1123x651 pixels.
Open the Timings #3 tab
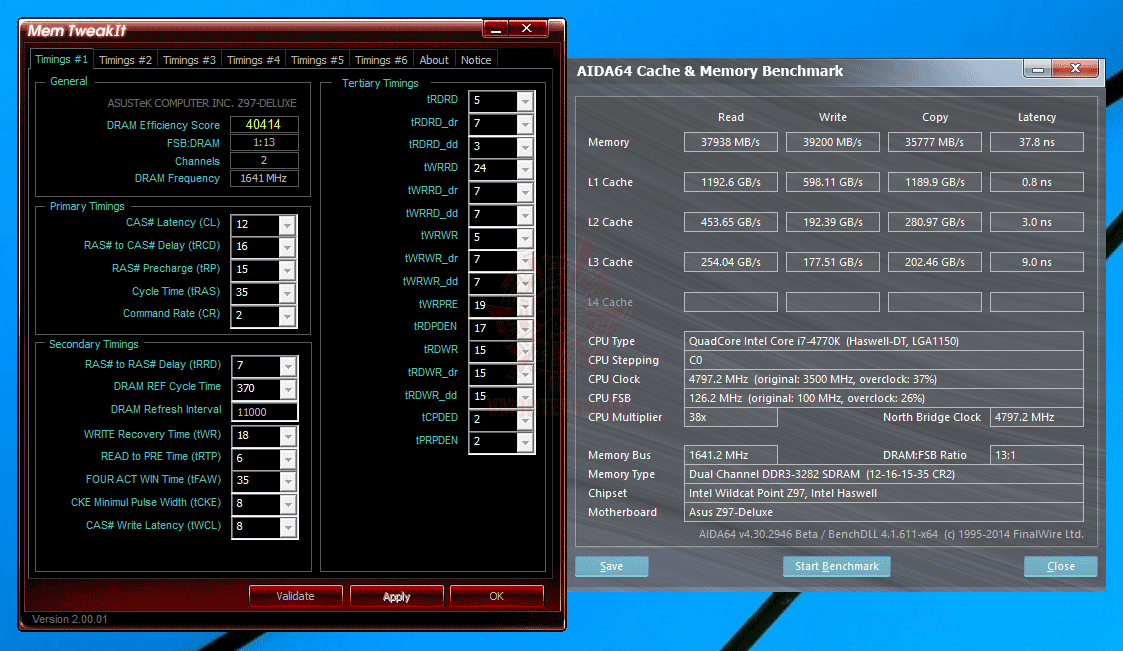pos(189,60)
